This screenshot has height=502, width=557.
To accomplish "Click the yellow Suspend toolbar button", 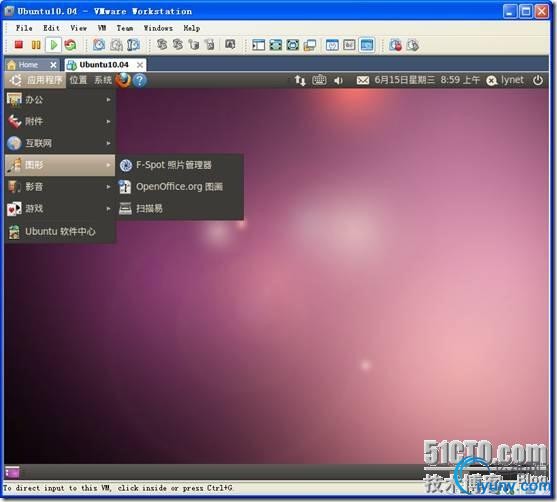I will 36,45.
